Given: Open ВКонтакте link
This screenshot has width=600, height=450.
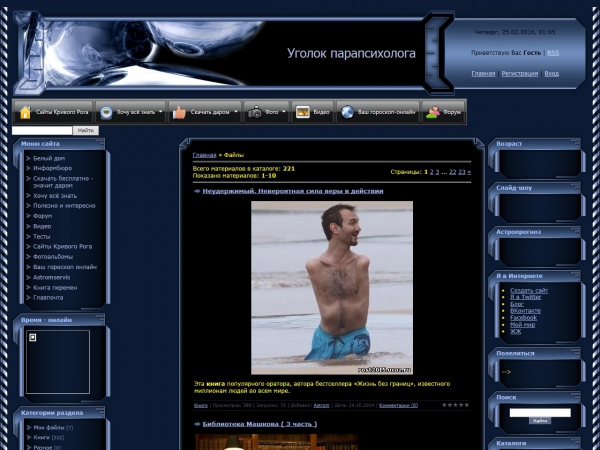Looking at the screenshot, I should [x=525, y=311].
